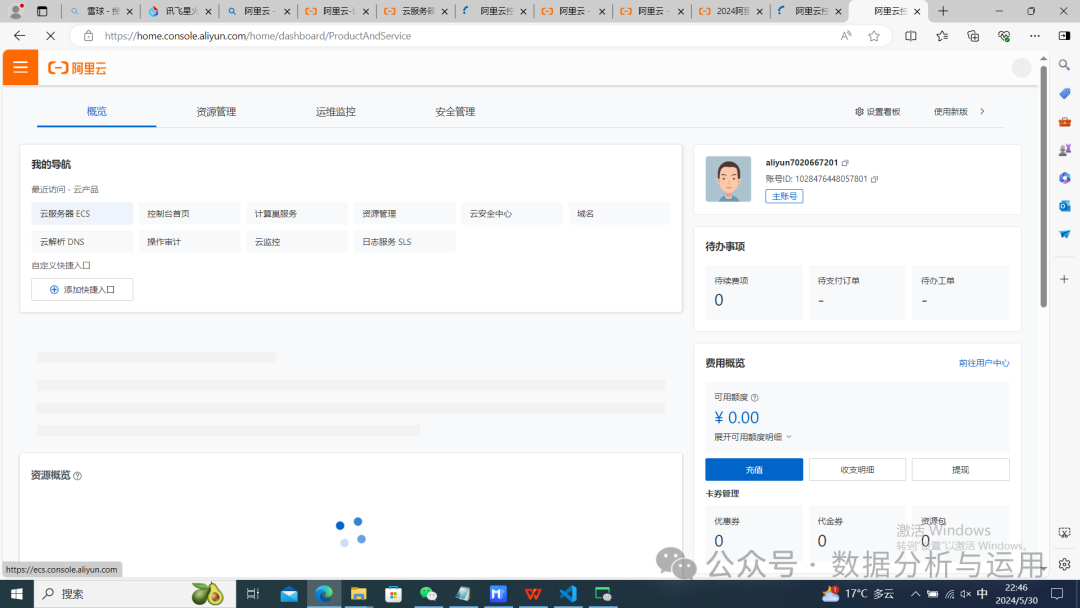1080x608 pixels.
Task: Open 计算巢服务 shortcut
Action: (297, 213)
